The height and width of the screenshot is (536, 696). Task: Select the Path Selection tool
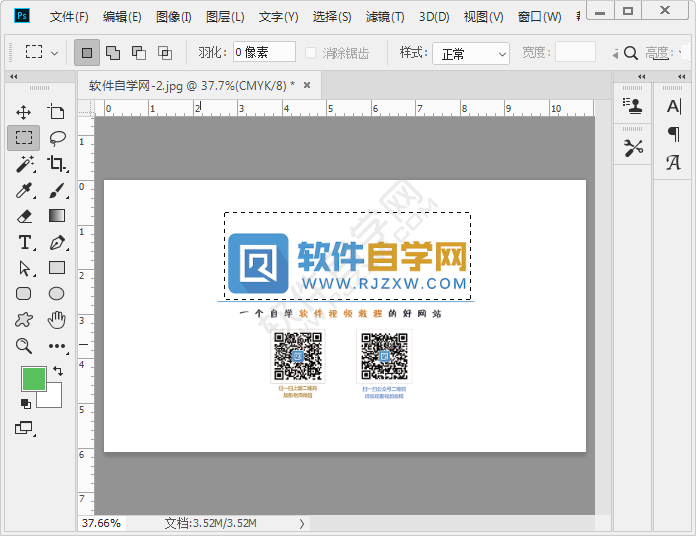[25, 268]
